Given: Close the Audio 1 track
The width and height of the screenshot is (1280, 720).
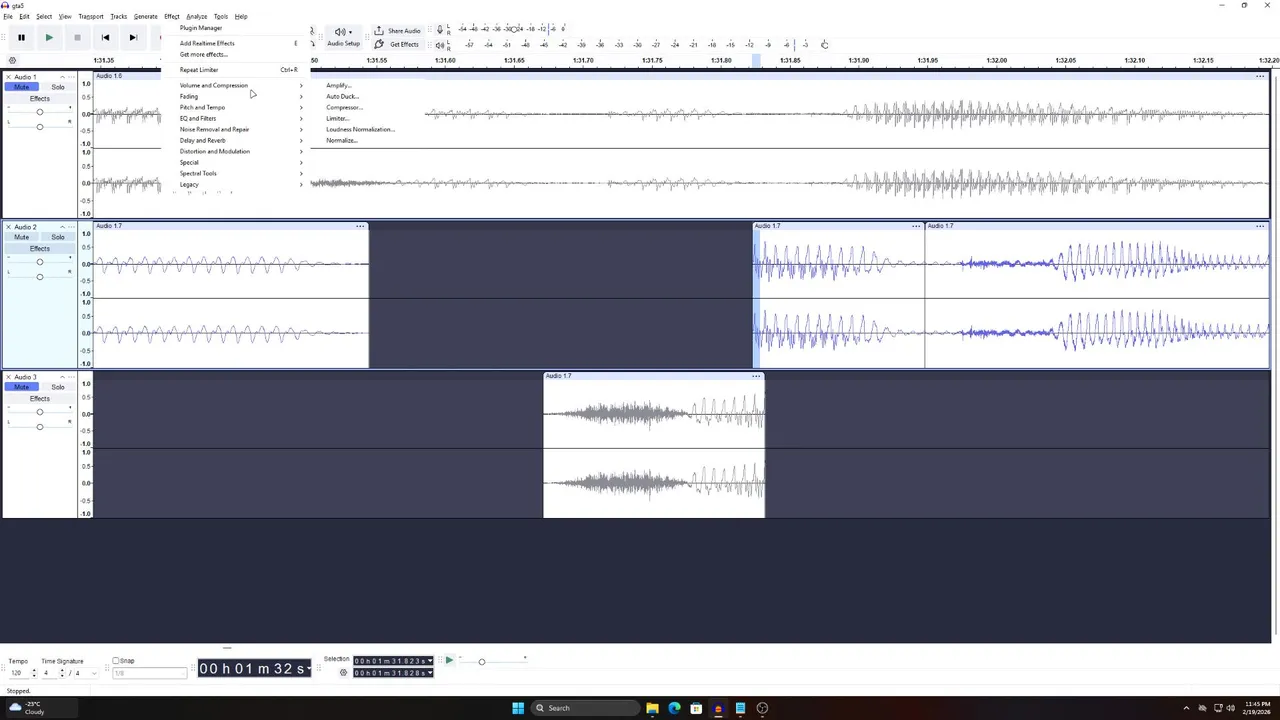Looking at the screenshot, I should [x=8, y=77].
